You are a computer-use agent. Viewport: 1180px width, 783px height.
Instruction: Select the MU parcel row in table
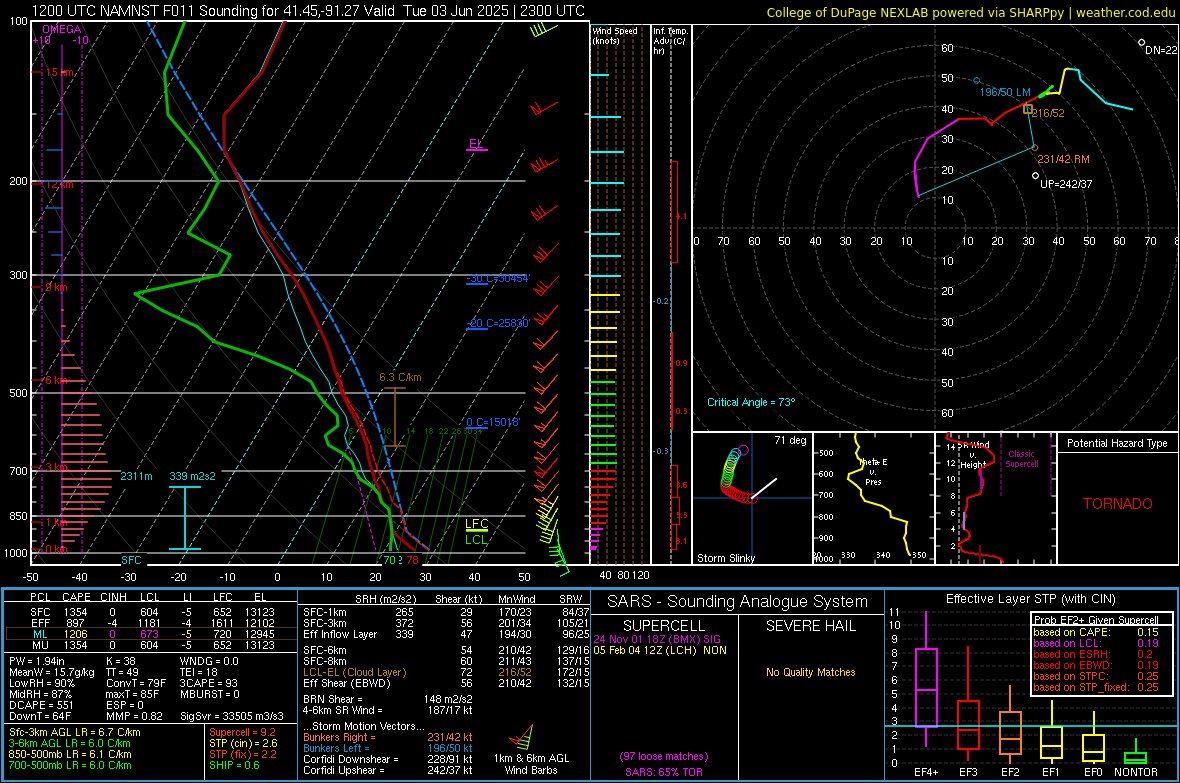click(x=151, y=645)
